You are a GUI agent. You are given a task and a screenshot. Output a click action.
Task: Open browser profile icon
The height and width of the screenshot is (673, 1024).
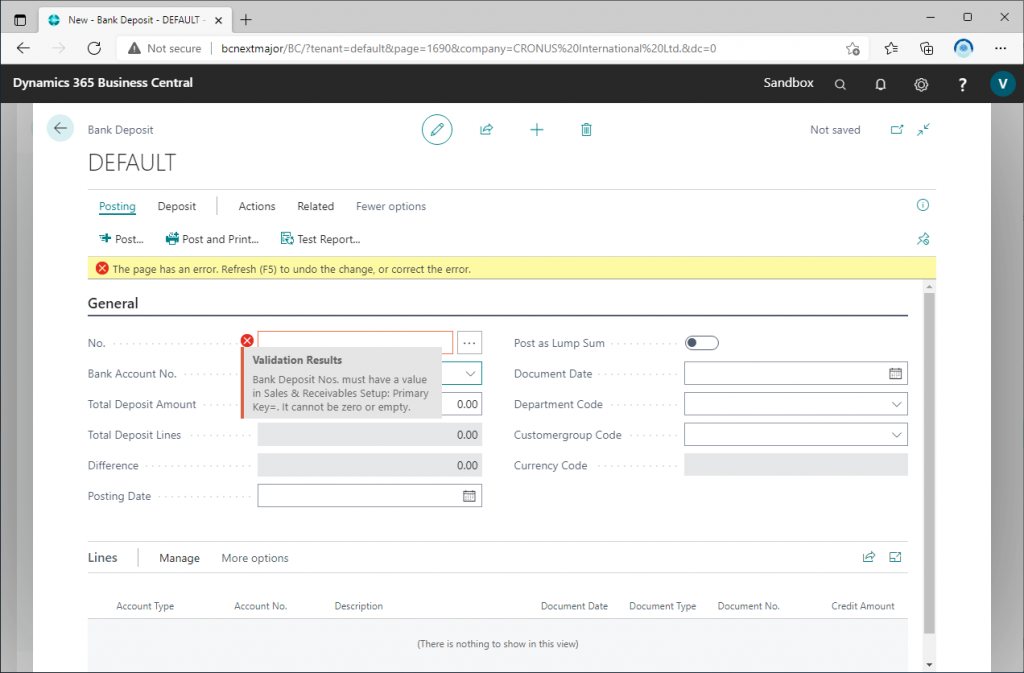(x=963, y=48)
